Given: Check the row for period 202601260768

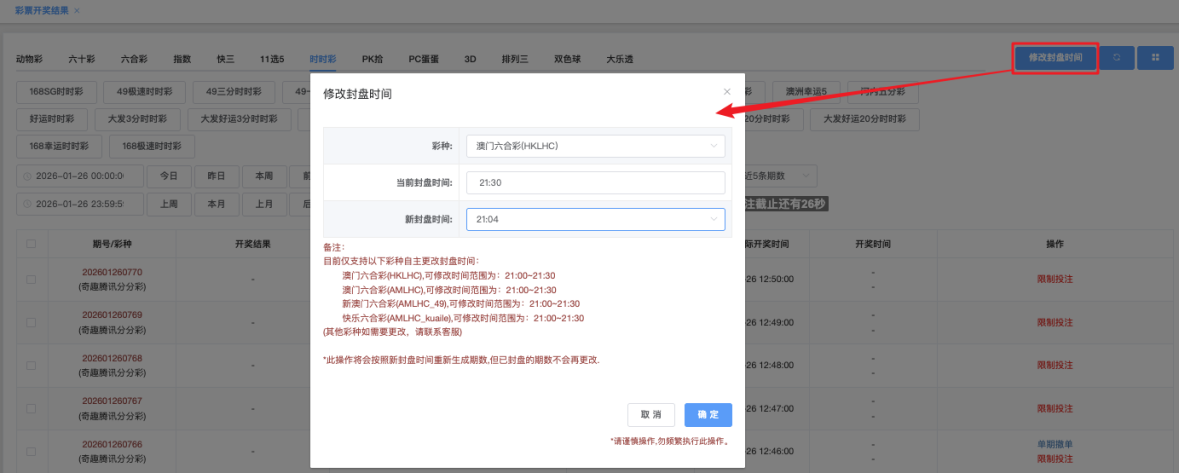Looking at the screenshot, I should pyautogui.click(x=31, y=365).
